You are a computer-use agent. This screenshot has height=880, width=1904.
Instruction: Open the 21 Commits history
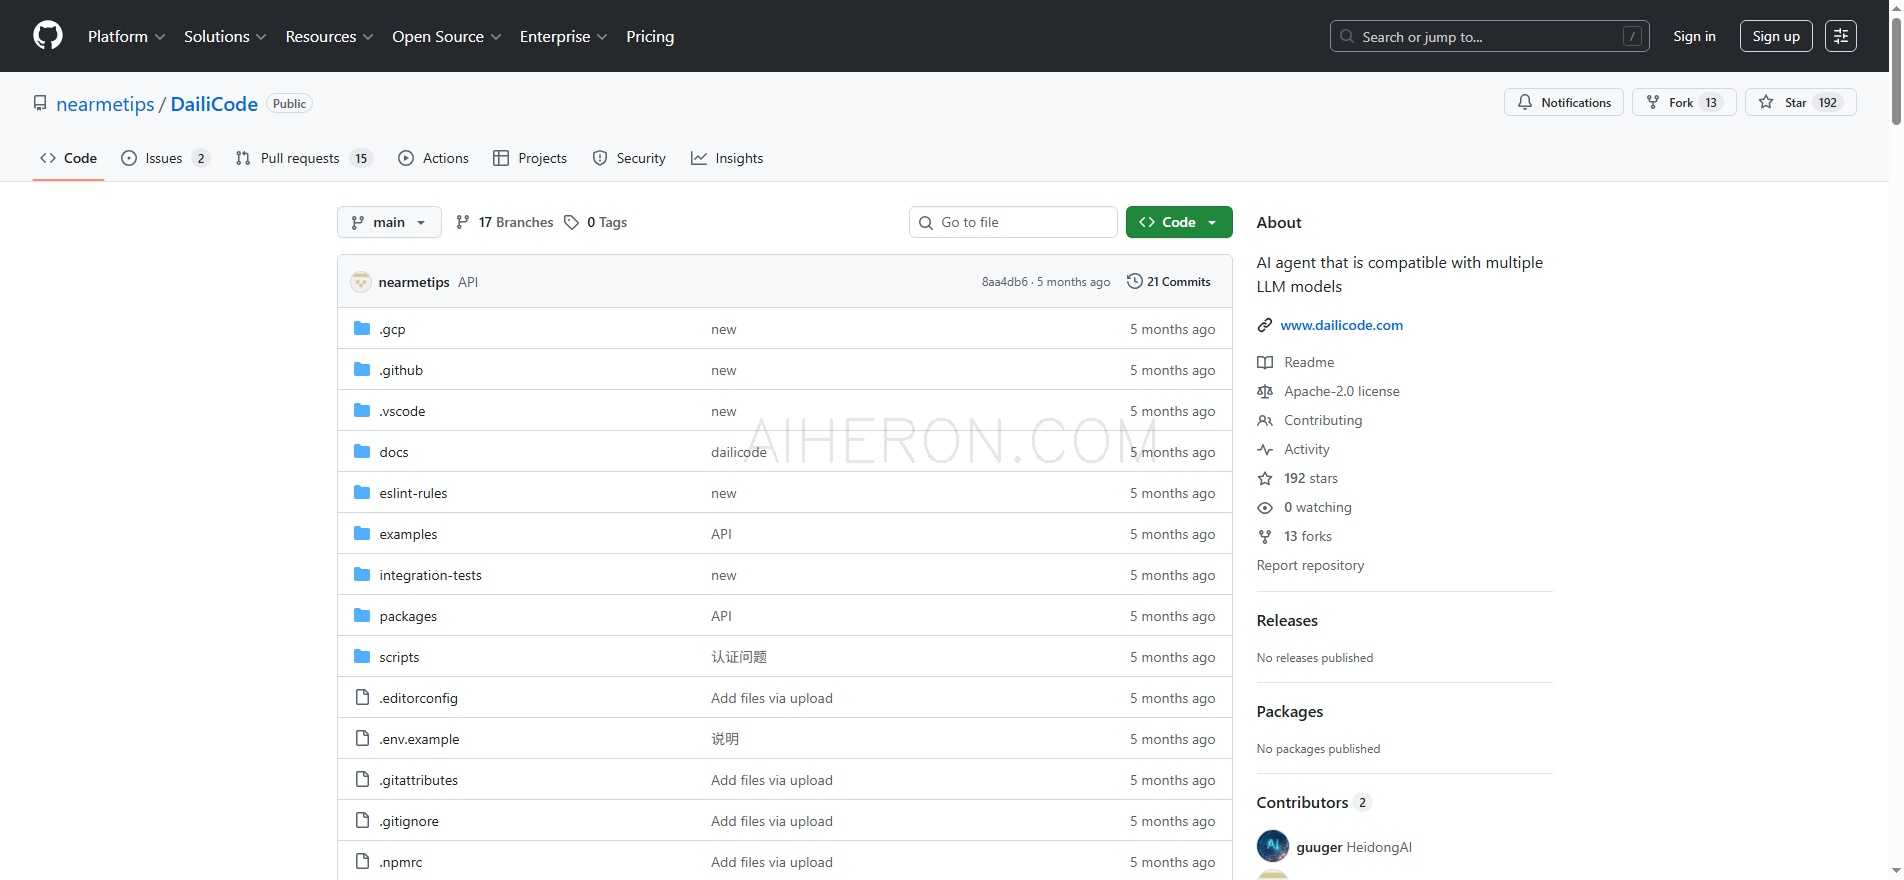coord(1168,282)
